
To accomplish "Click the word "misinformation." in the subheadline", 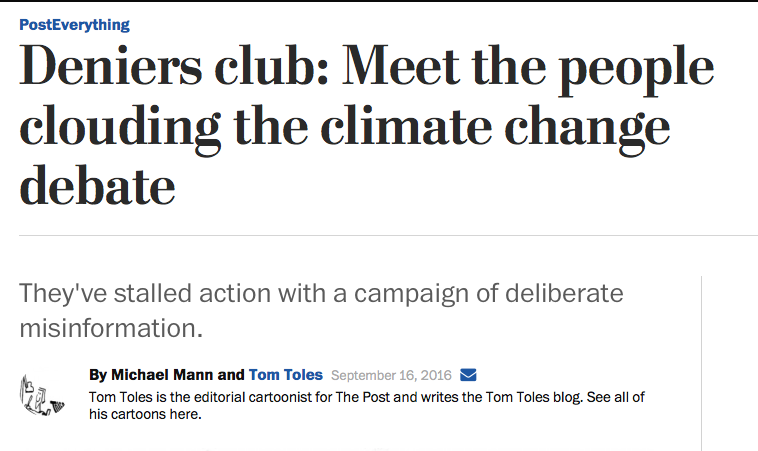I will (111, 328).
